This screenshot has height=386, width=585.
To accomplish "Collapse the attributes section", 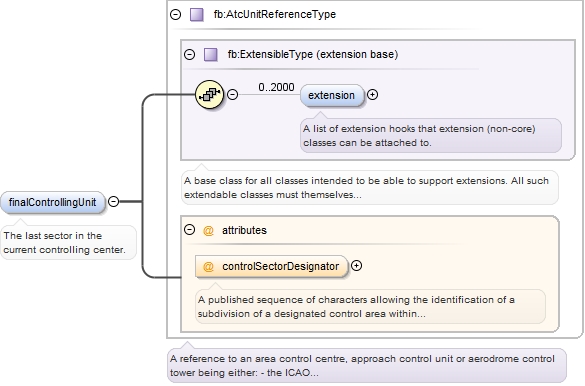I will click(x=190, y=229).
